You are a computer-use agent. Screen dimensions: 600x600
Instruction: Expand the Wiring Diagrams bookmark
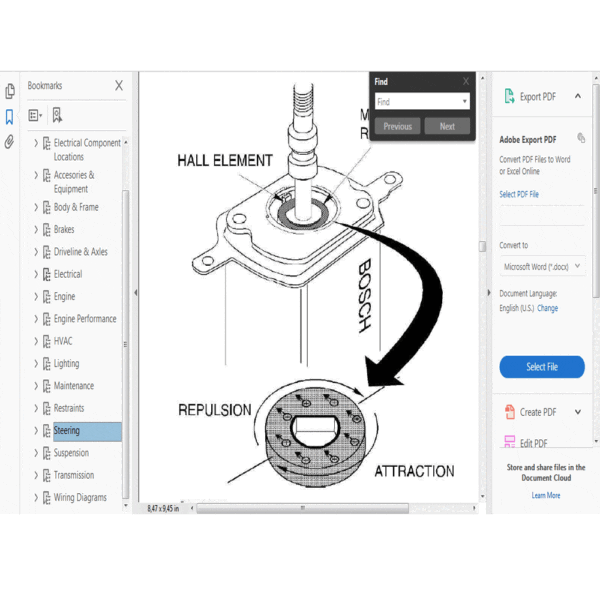(x=36, y=497)
